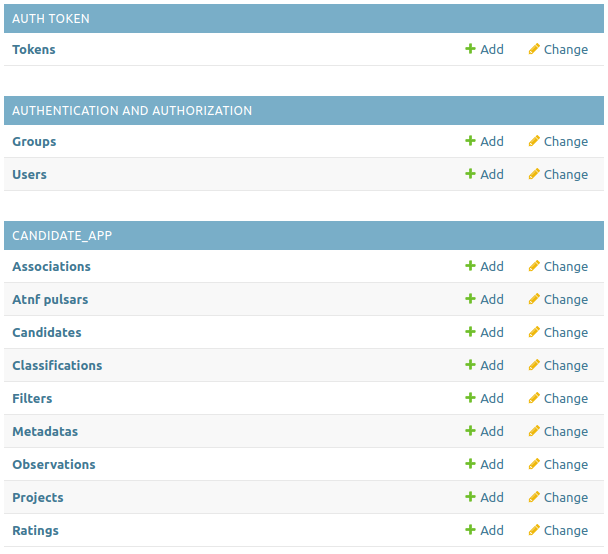Open the Groups model list

coord(34,142)
